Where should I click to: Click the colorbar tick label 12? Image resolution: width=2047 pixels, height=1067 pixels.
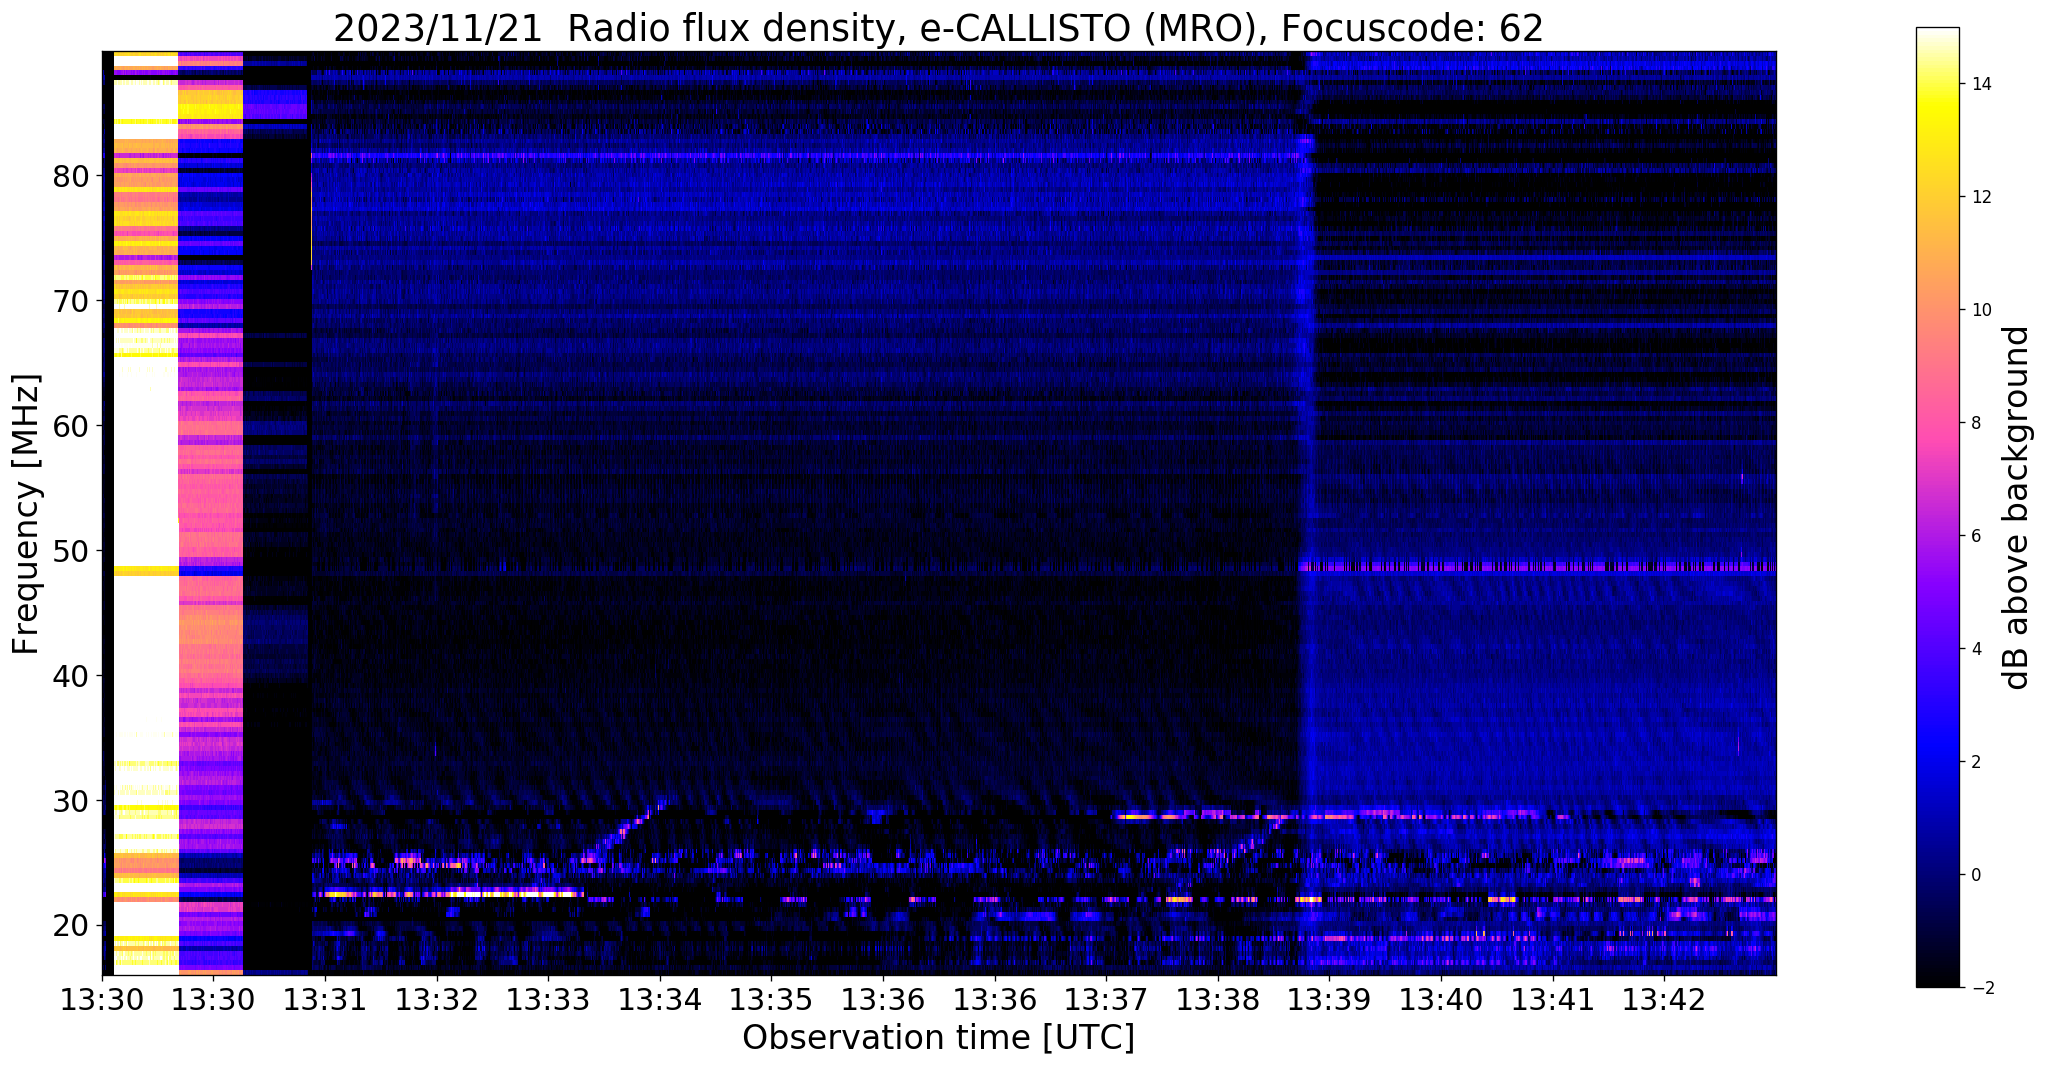[1980, 197]
